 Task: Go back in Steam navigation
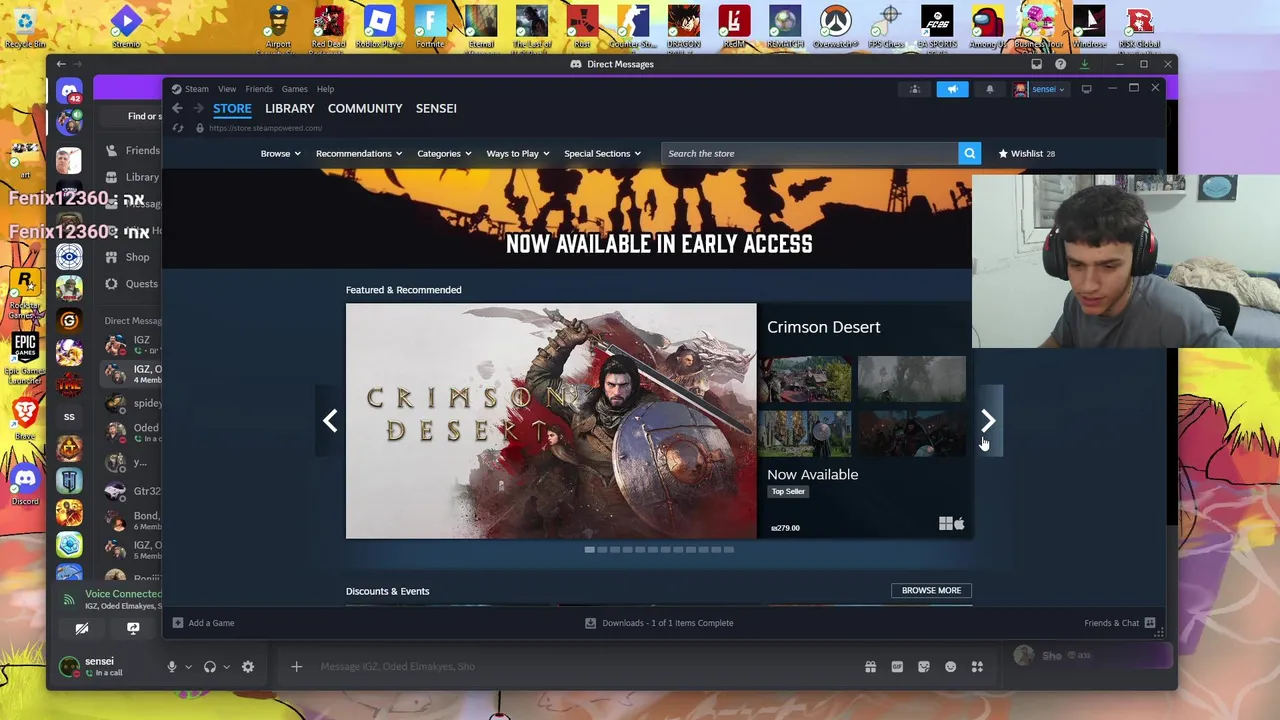pos(177,108)
